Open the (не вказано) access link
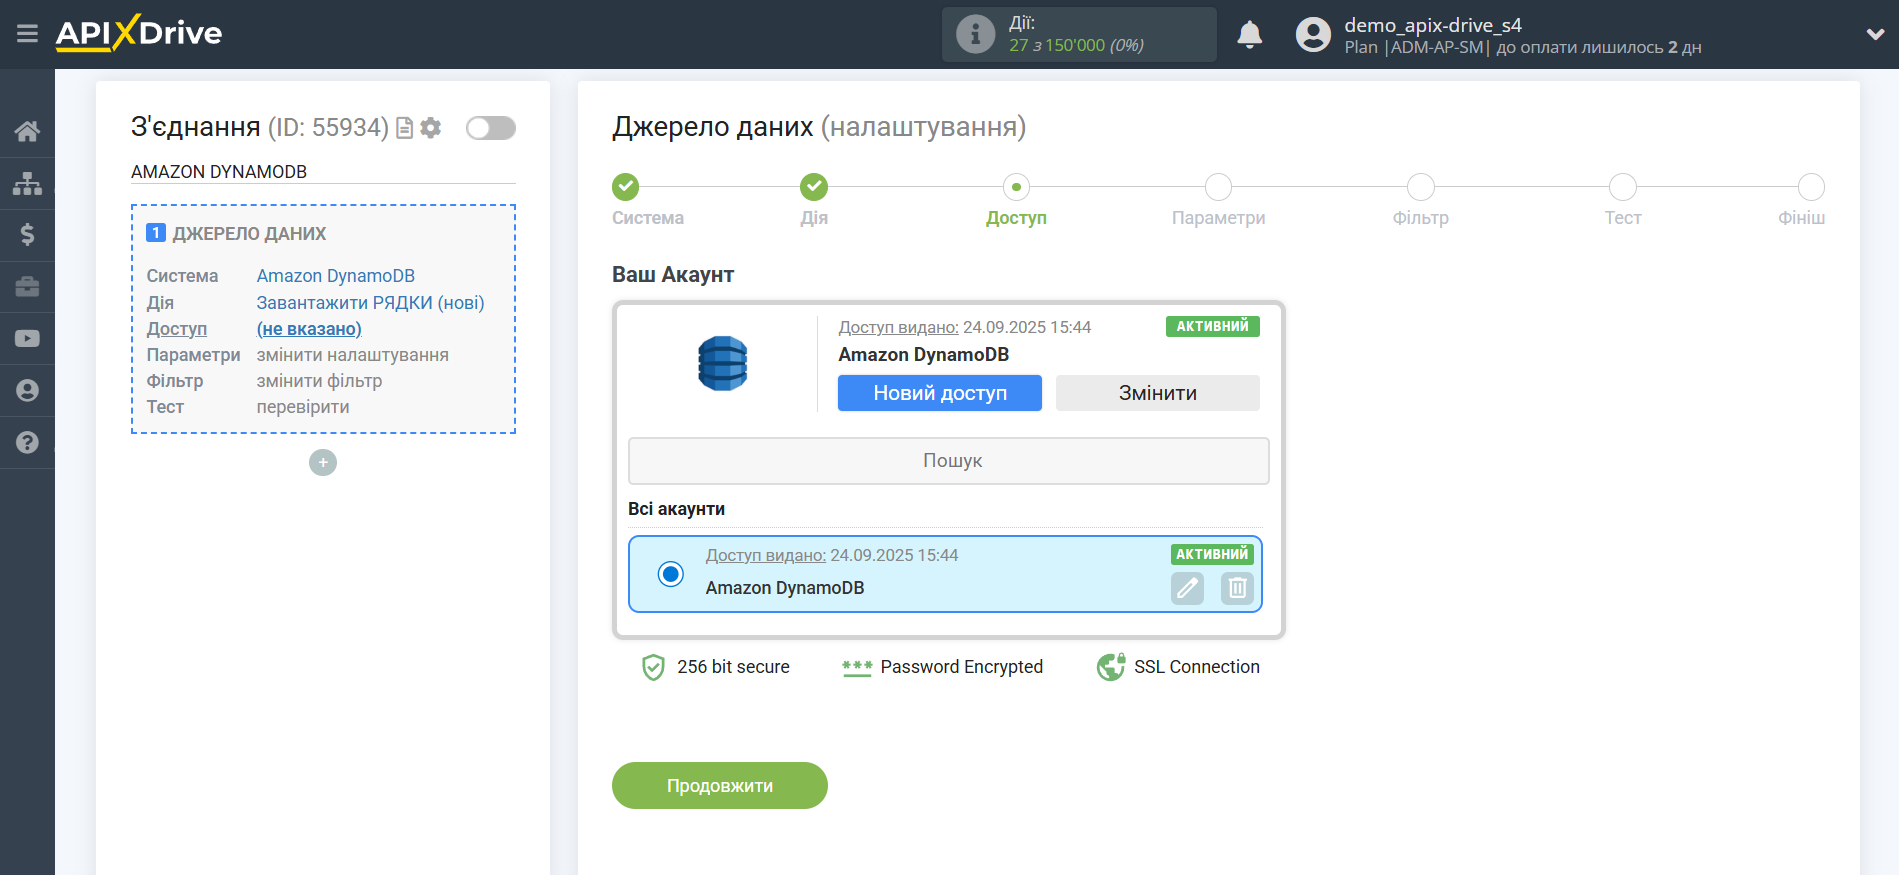The width and height of the screenshot is (1899, 875). 309,329
